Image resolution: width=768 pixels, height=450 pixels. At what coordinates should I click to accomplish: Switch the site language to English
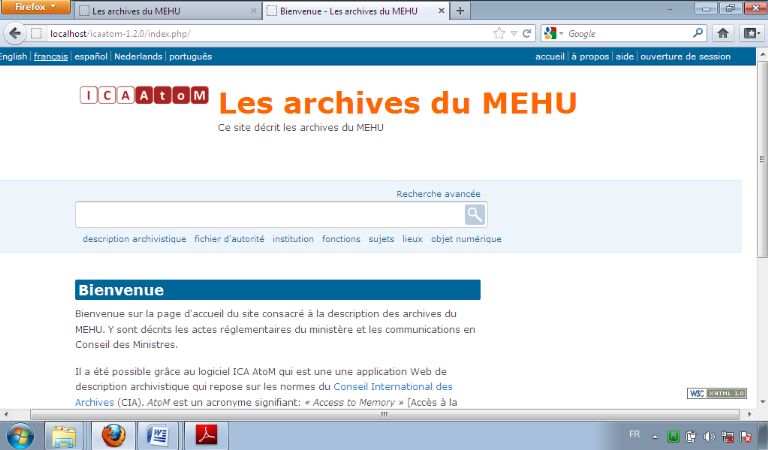click(13, 56)
